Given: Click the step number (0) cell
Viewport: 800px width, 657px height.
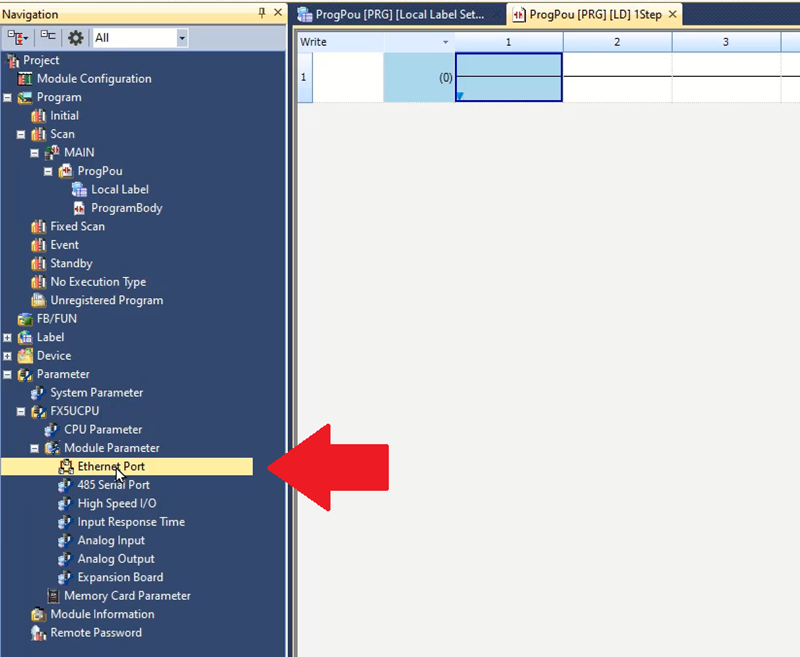Looking at the screenshot, I should [x=419, y=78].
